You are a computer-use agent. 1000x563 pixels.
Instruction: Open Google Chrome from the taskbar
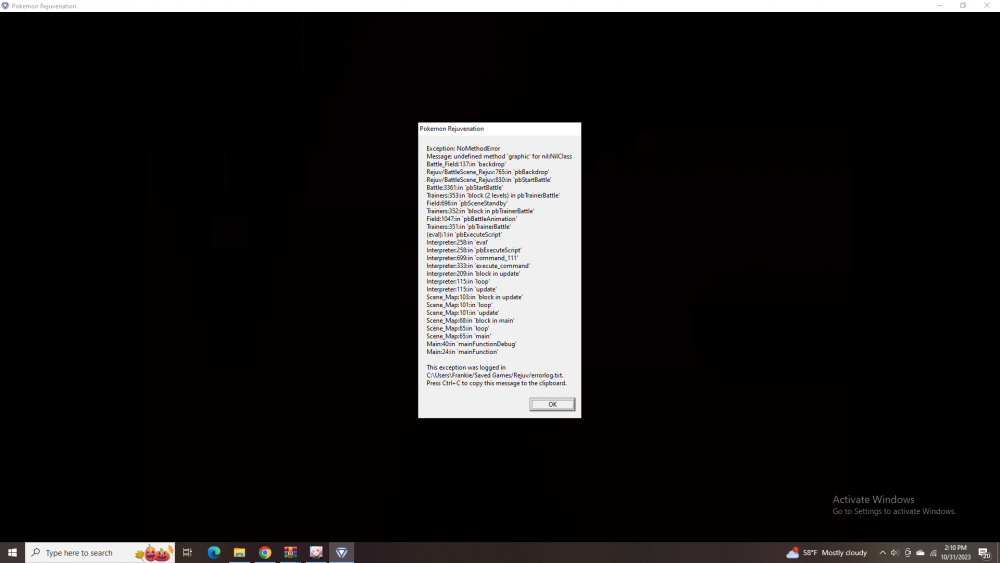point(265,552)
